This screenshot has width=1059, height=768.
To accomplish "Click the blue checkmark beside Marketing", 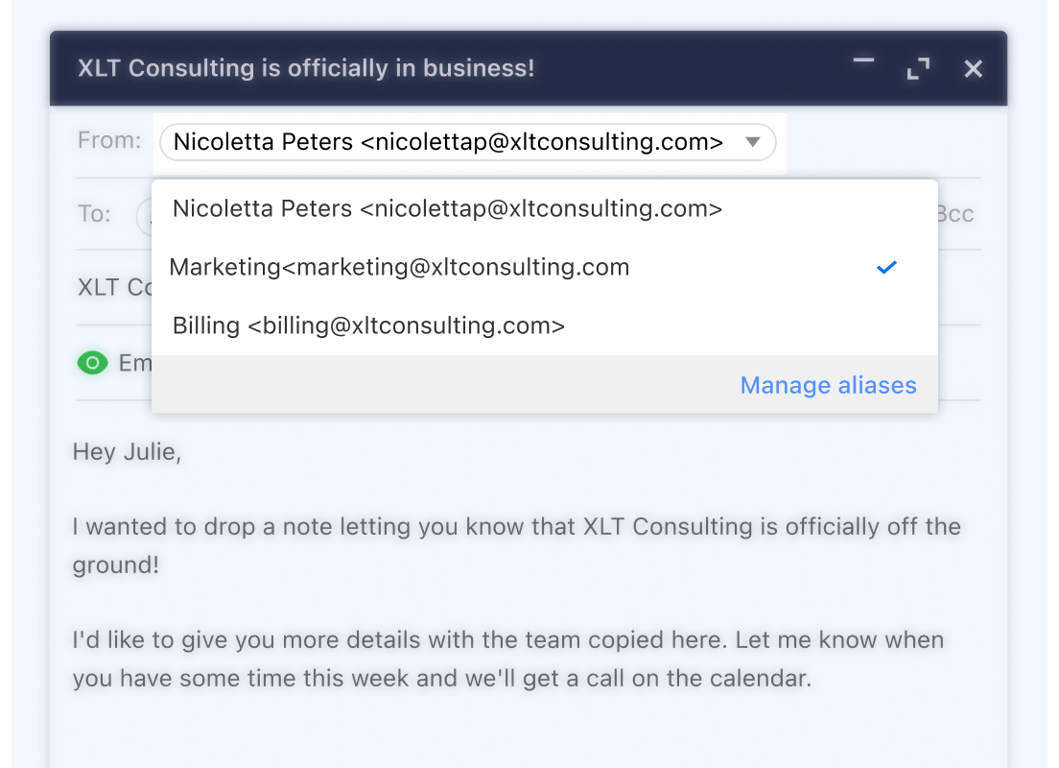I will tap(886, 267).
